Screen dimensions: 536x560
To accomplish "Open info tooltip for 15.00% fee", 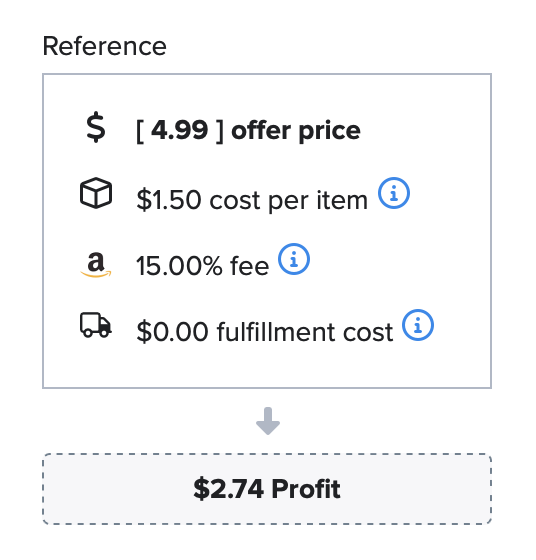I will 294,259.
